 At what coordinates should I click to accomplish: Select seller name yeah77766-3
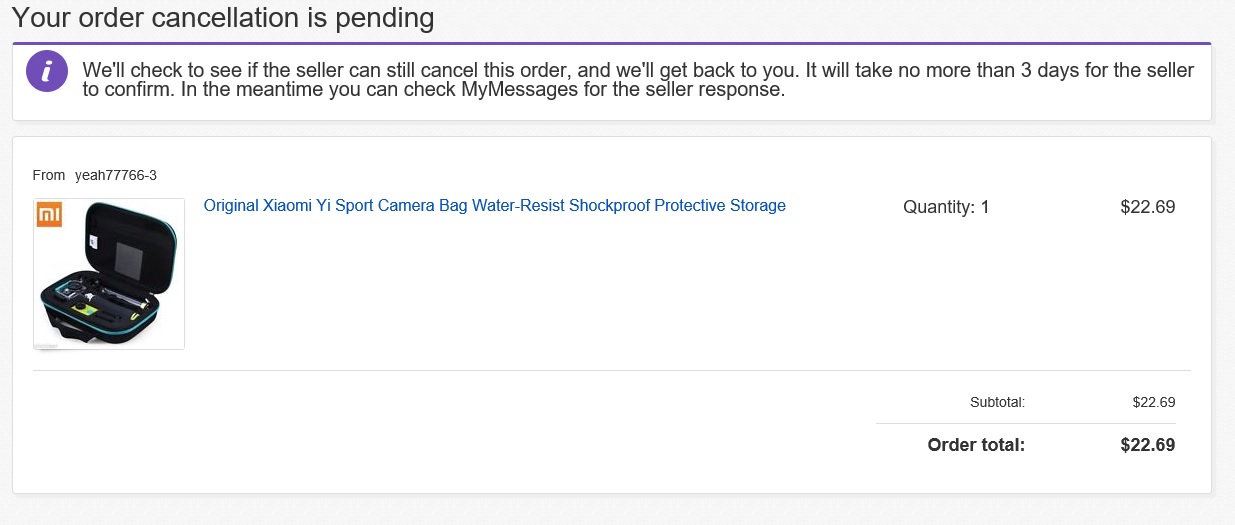[116, 175]
